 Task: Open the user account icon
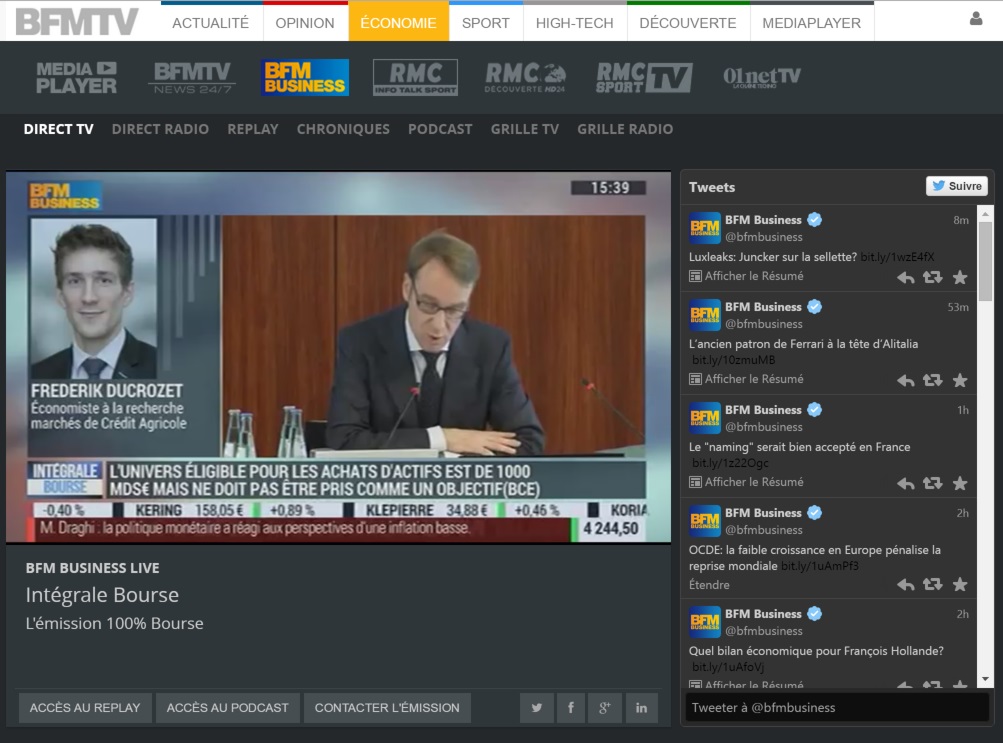(x=975, y=19)
